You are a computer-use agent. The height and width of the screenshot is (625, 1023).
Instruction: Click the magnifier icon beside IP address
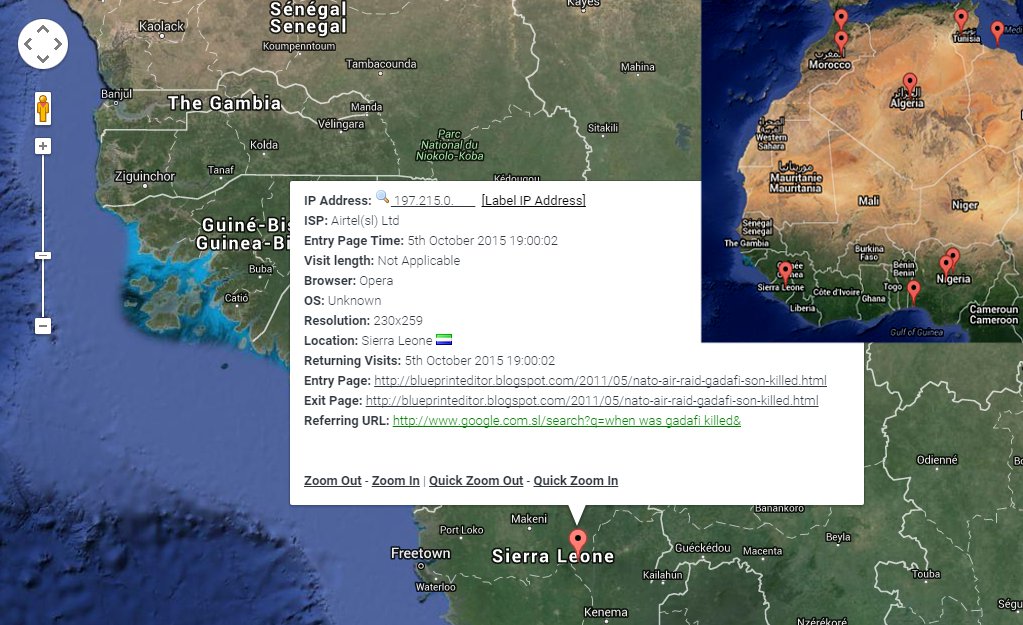click(382, 197)
